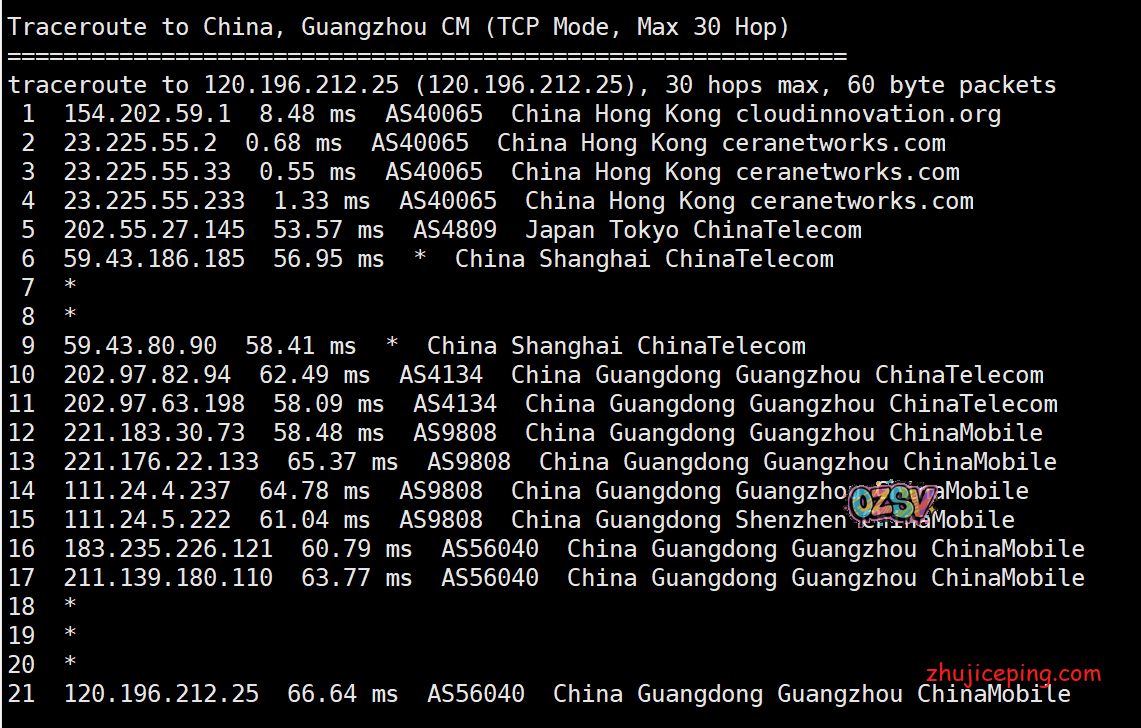Click the IP address 154.202.59.1
Viewport: 1141px width, 728px height.
pos(147,114)
